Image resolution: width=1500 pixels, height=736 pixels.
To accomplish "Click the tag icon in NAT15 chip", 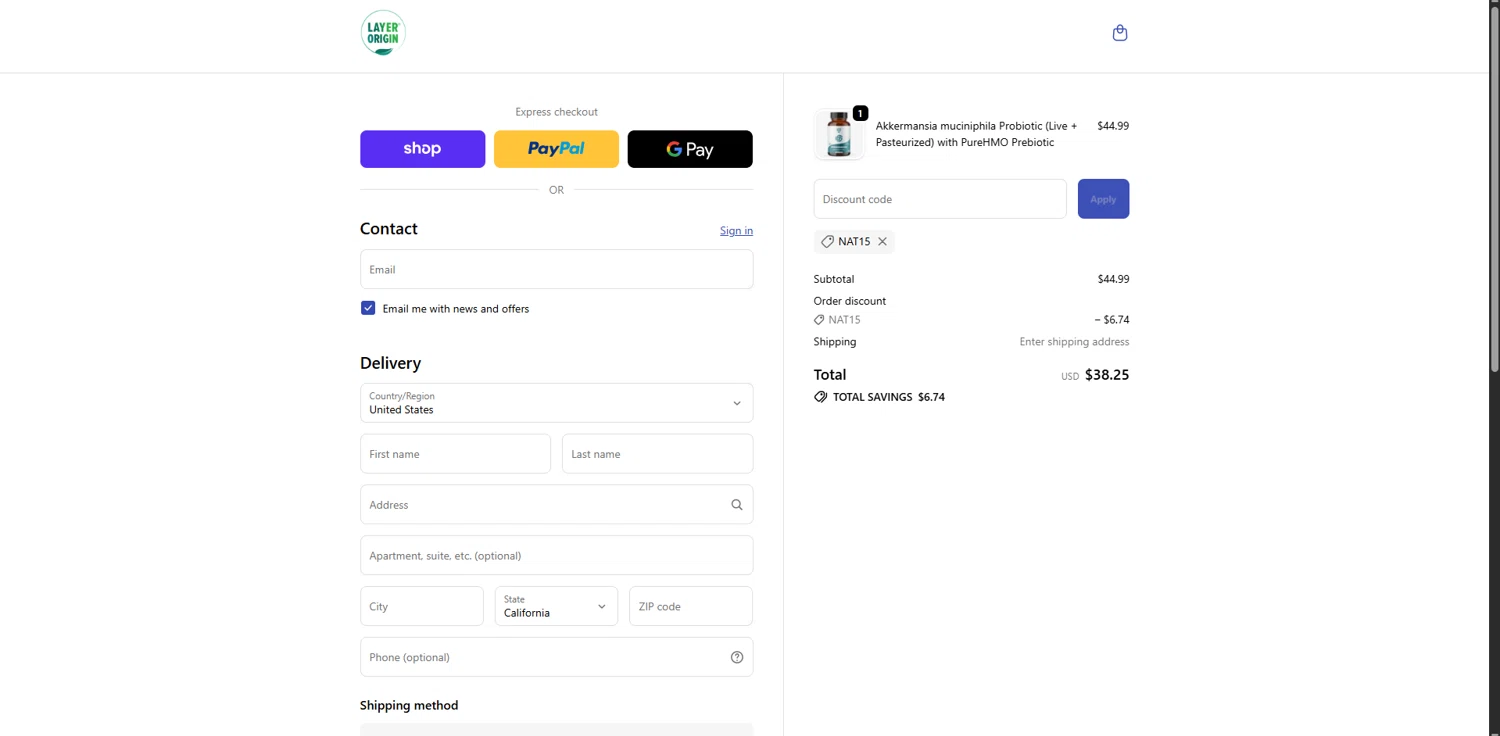I will pyautogui.click(x=827, y=242).
